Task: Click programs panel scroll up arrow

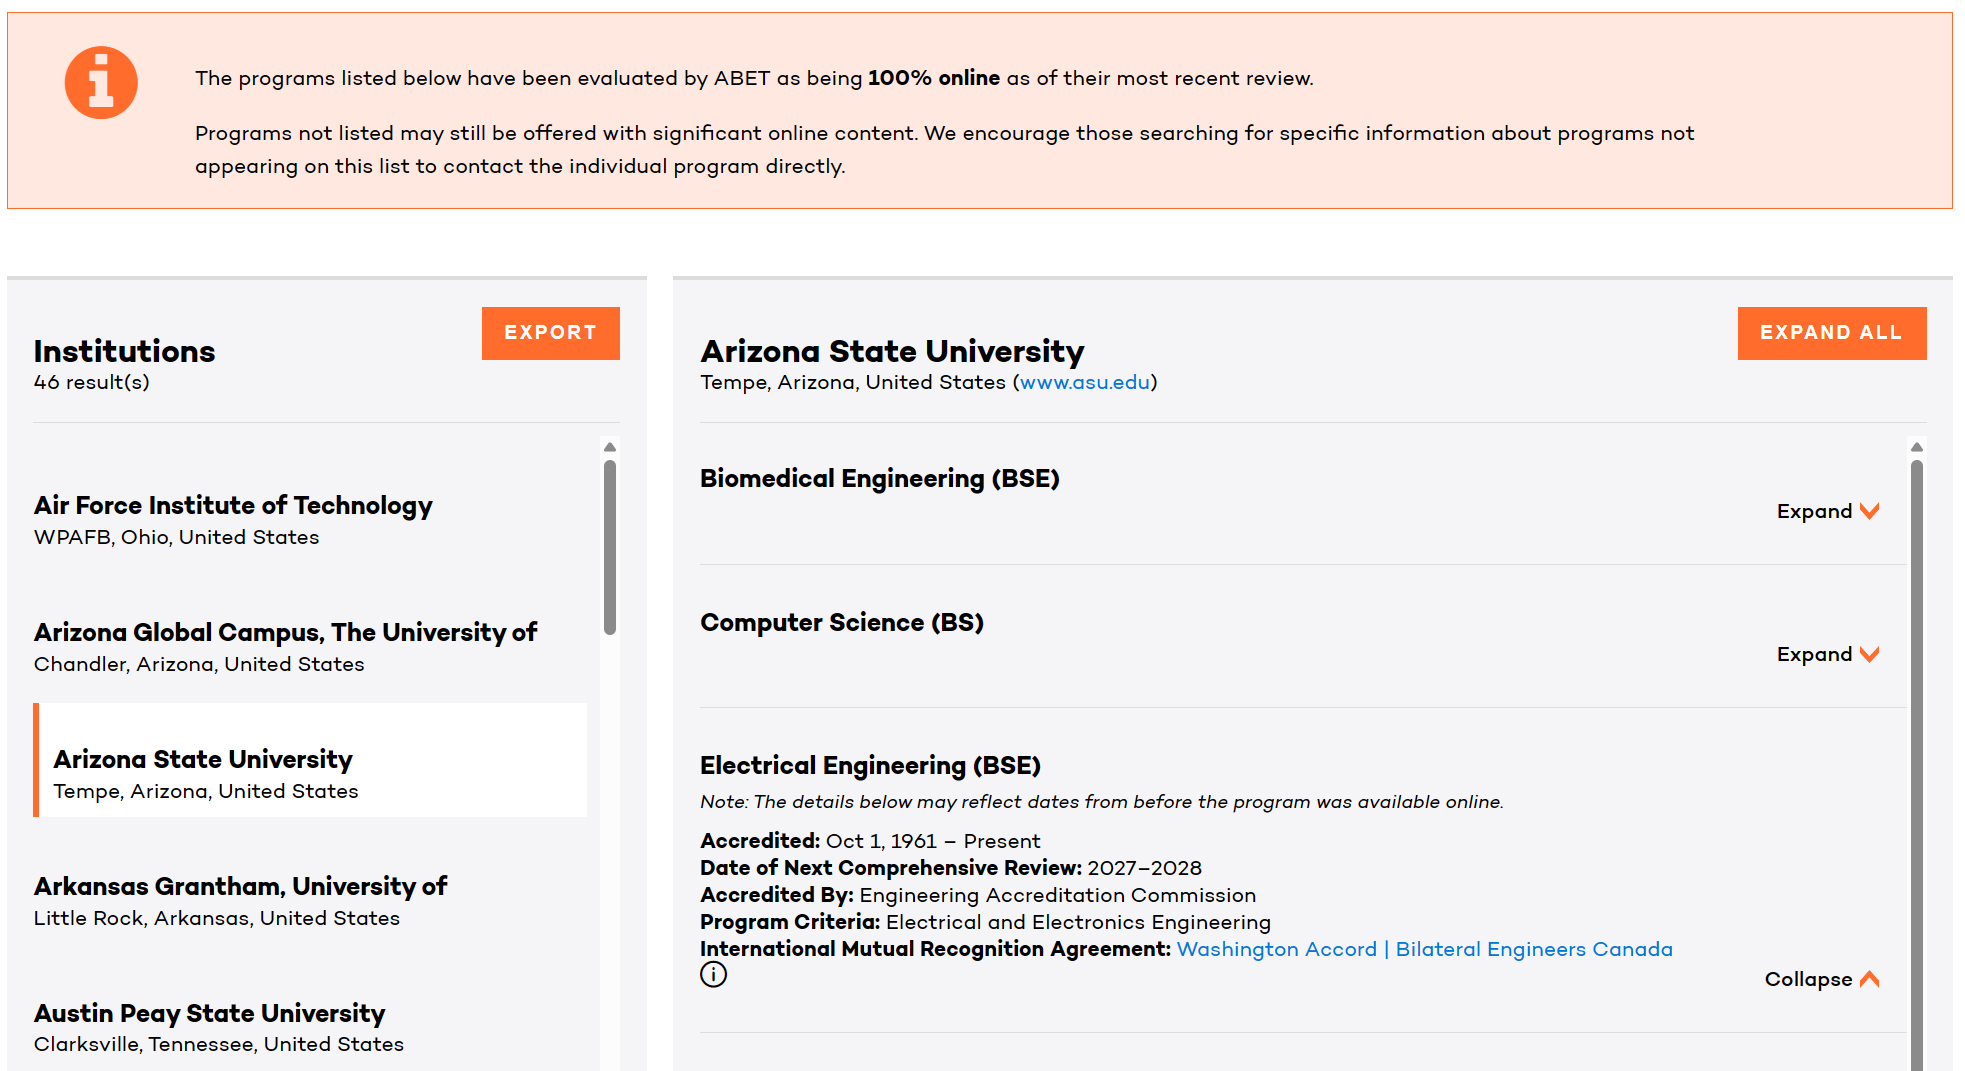Action: [x=1916, y=447]
